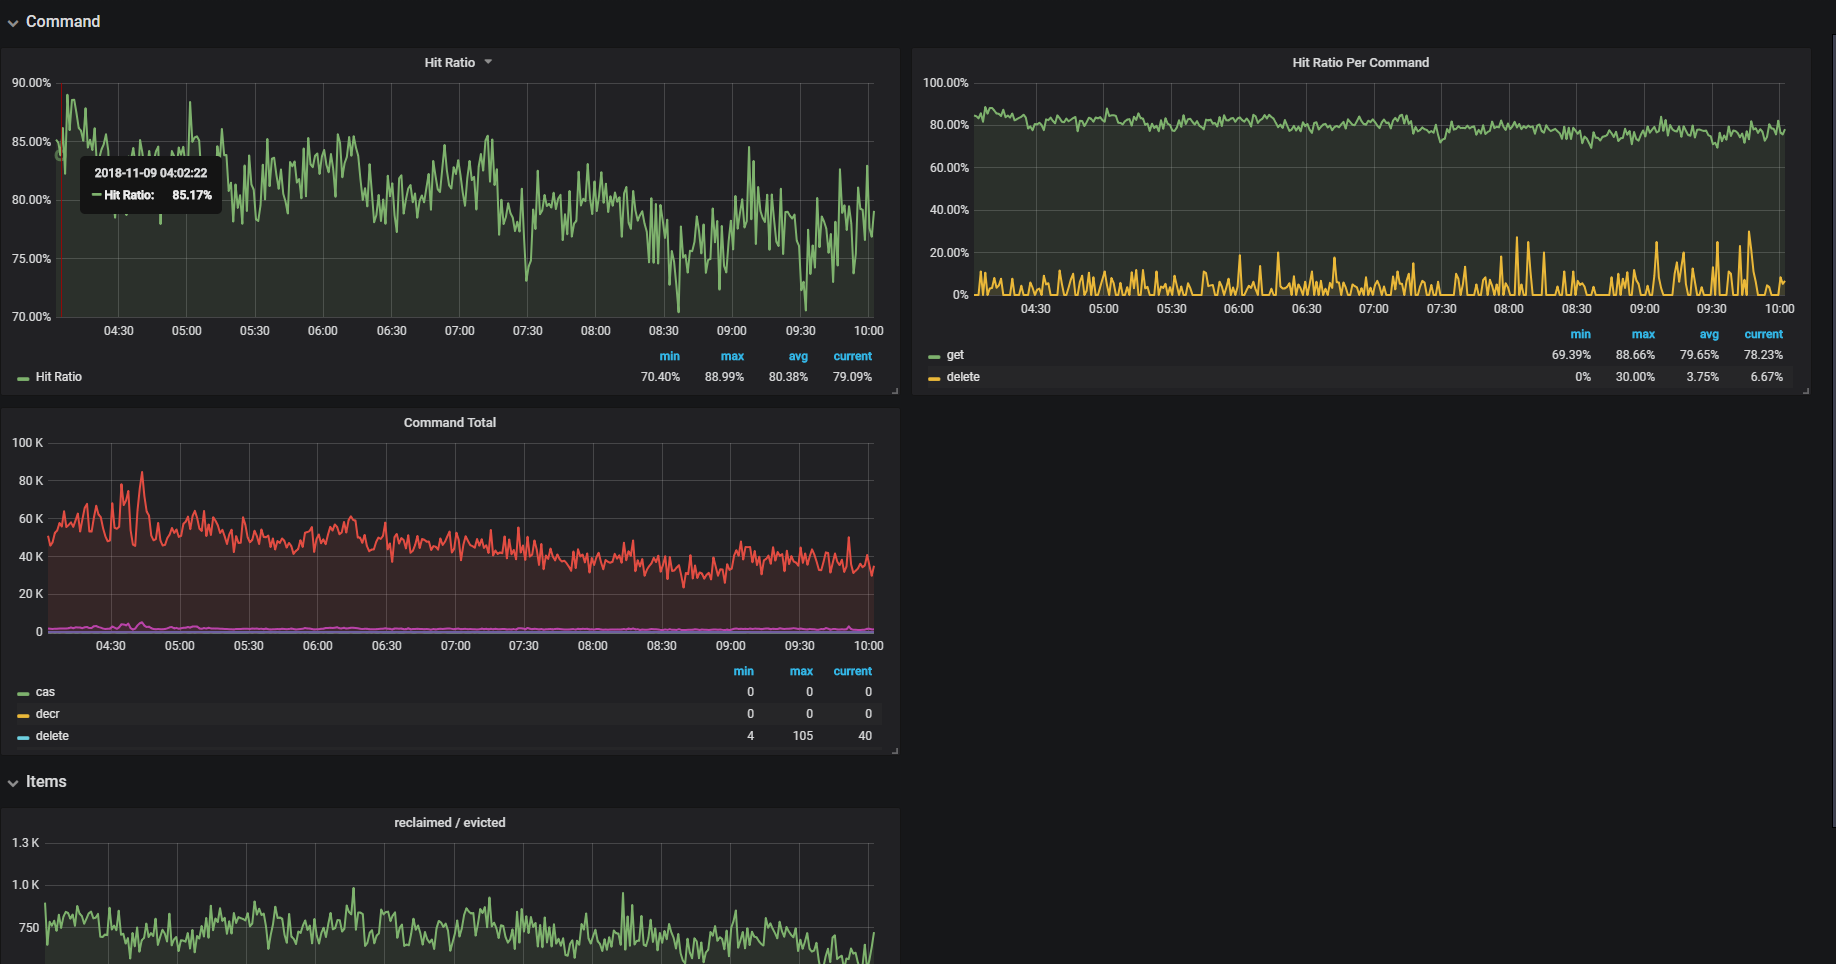Open the Hit Ratio Per Command panel title
Screen dimensions: 1836x964
point(1360,62)
